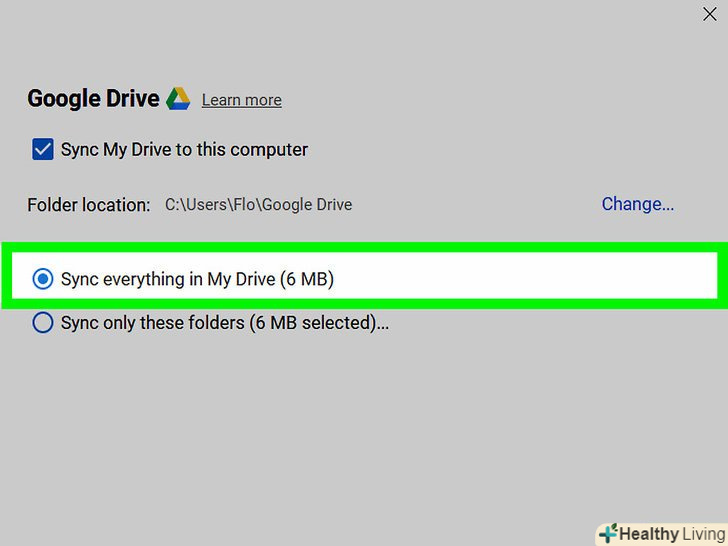Screen dimensions: 728x546
Task: Open the Learn more link
Action: 241,100
